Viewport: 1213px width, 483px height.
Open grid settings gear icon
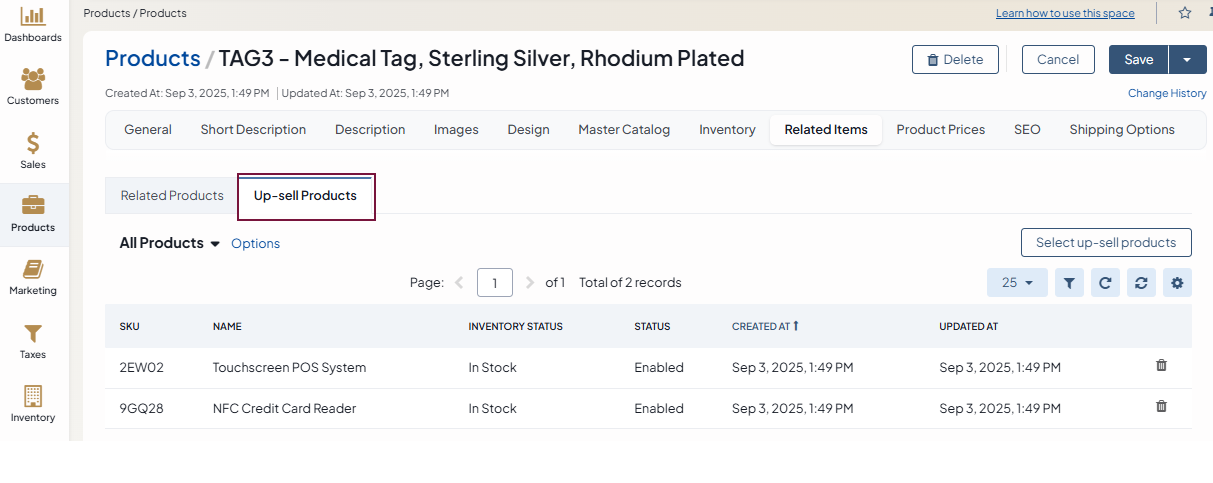pos(1177,283)
